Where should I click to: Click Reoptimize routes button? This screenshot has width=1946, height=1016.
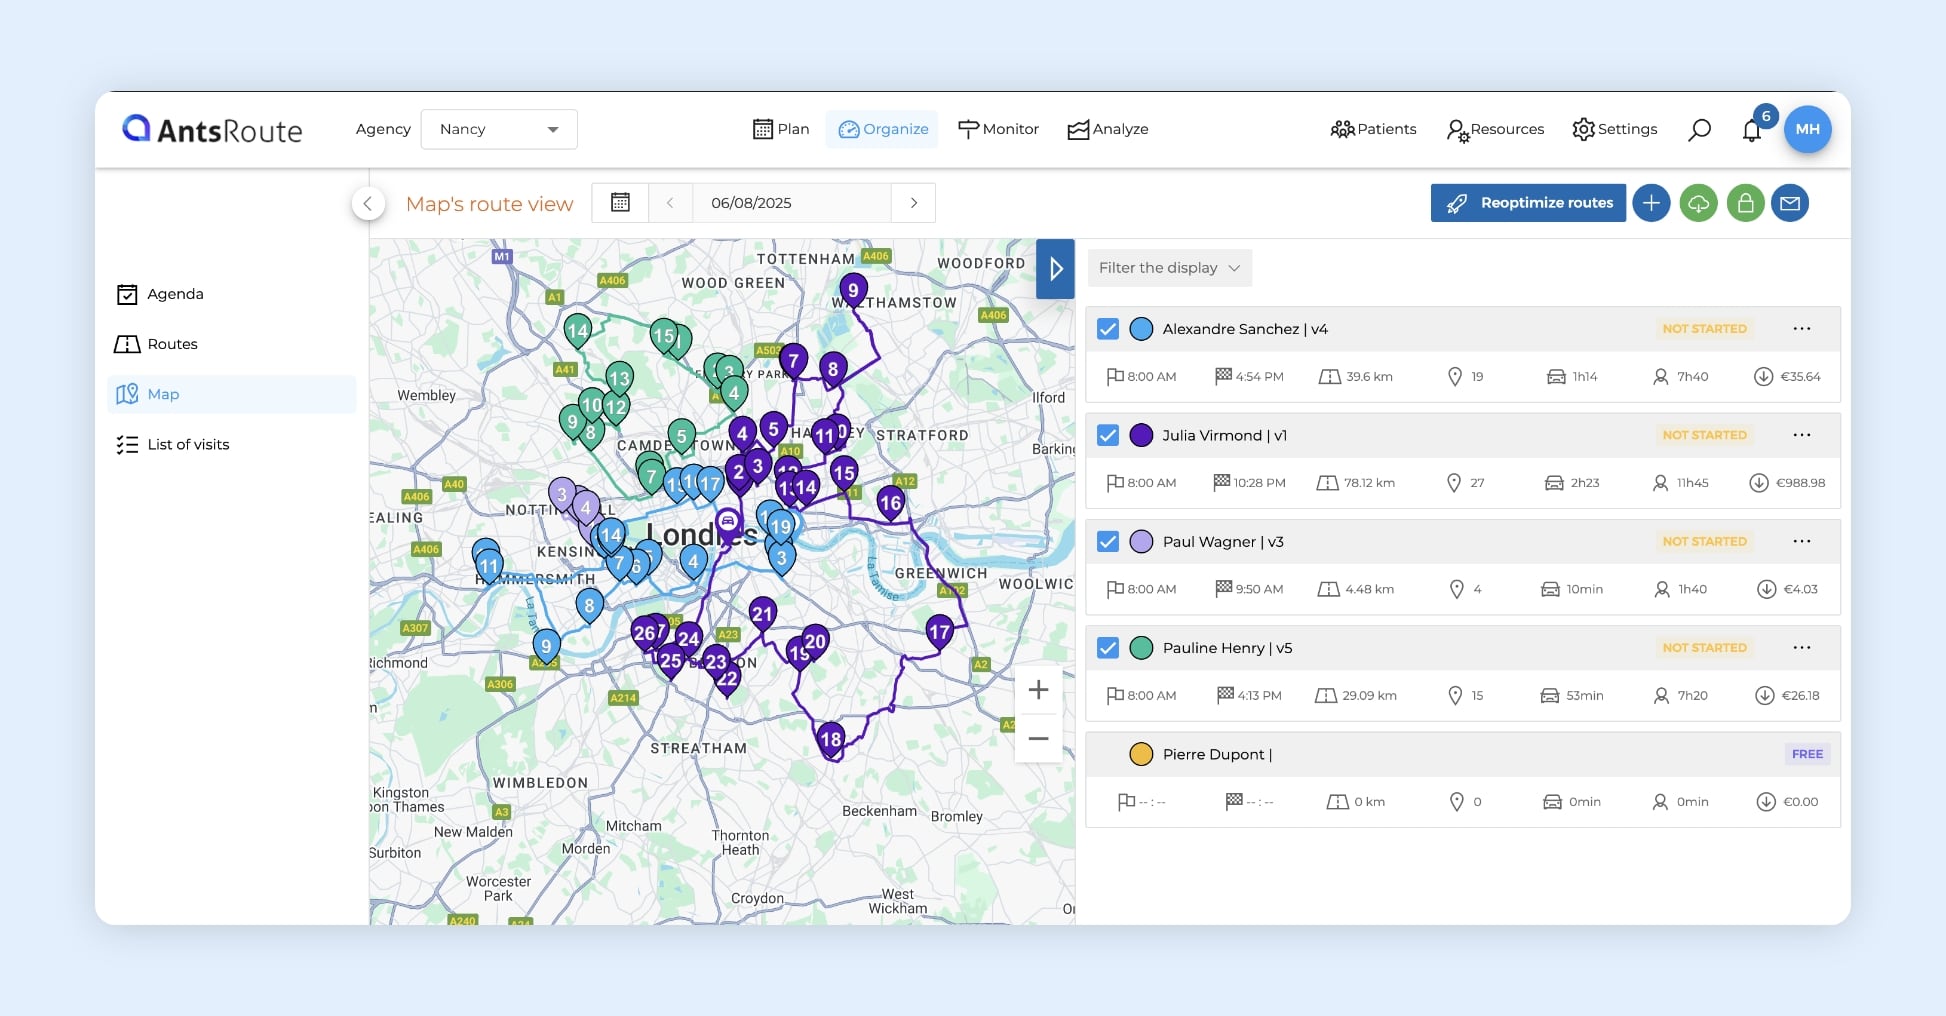[x=1528, y=203]
